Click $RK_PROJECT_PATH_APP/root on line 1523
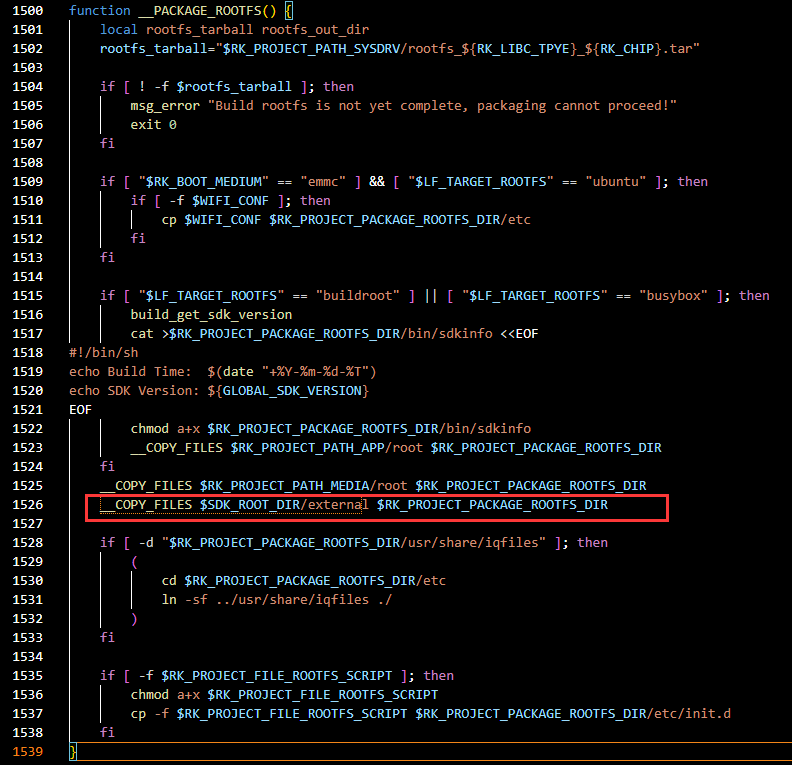Viewport: 792px width, 765px height. [326, 448]
